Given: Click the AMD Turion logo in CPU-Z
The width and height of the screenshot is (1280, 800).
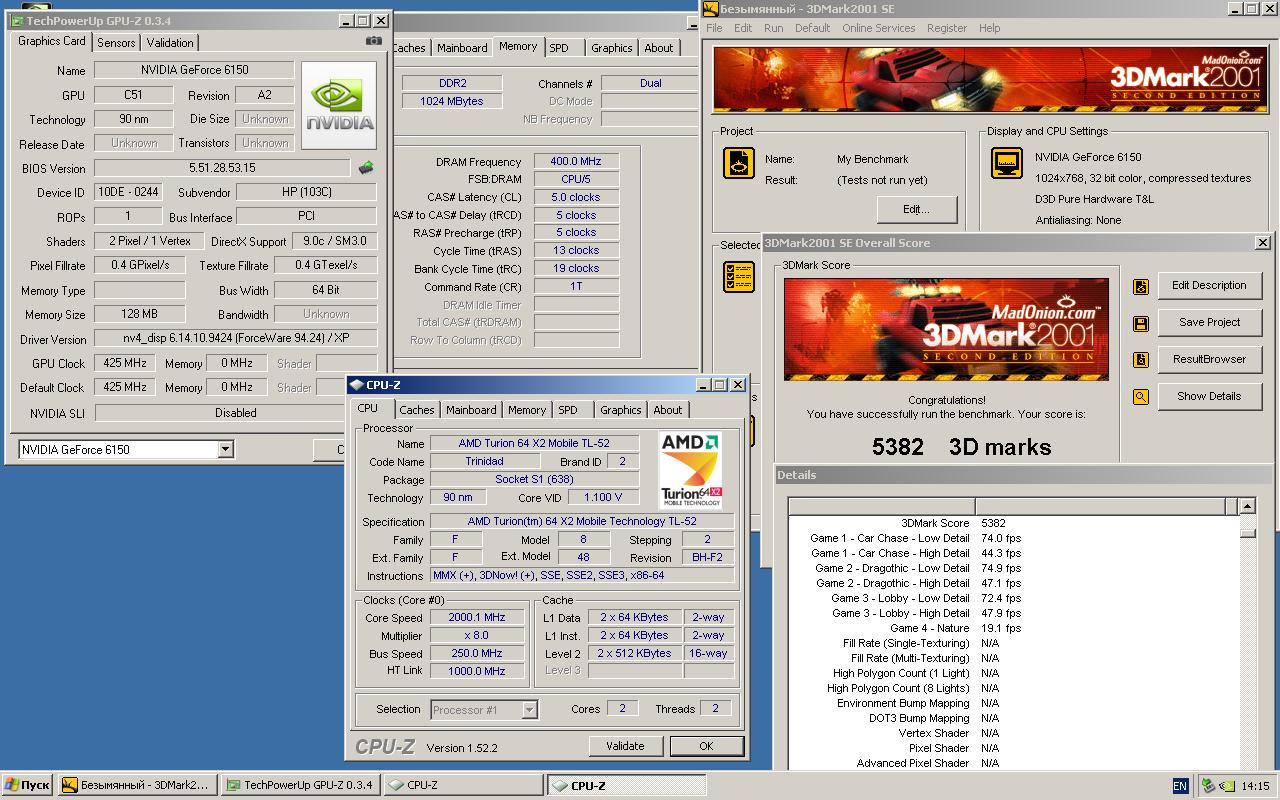Looking at the screenshot, I should [691, 469].
